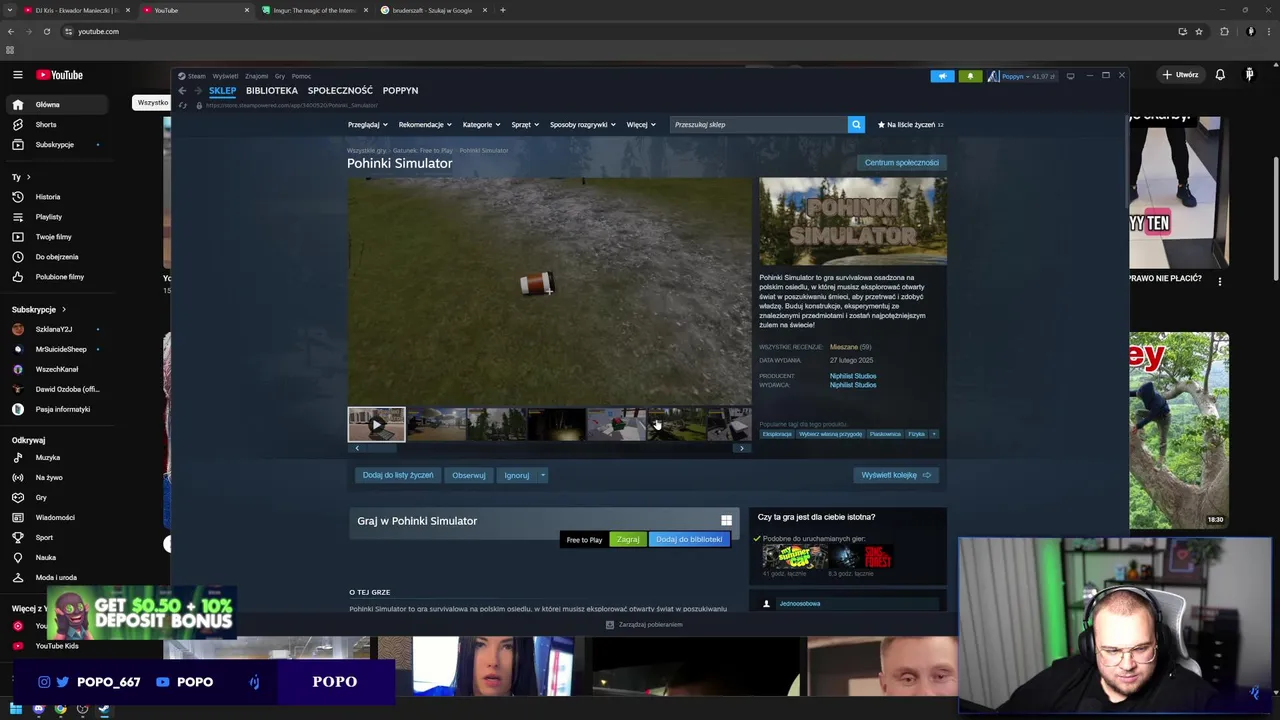Open YouTube notifications bell
The image size is (1280, 720).
click(1220, 75)
